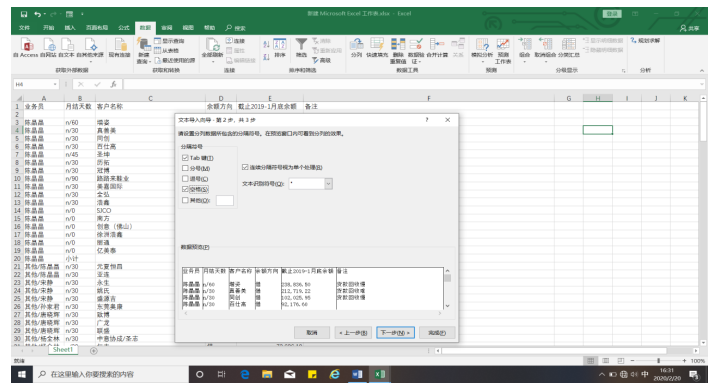The height and width of the screenshot is (388, 724).
Task: Open the 文件 menu tab
Action: tap(24, 28)
